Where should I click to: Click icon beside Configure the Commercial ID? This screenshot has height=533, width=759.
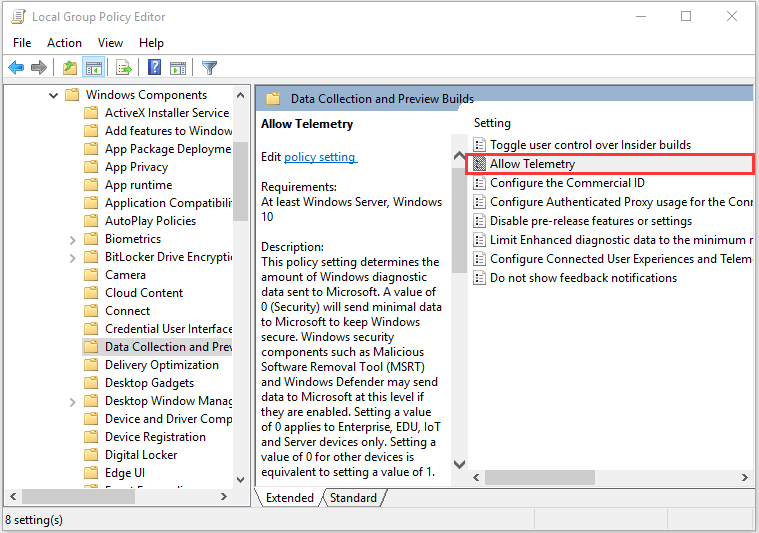tap(479, 183)
